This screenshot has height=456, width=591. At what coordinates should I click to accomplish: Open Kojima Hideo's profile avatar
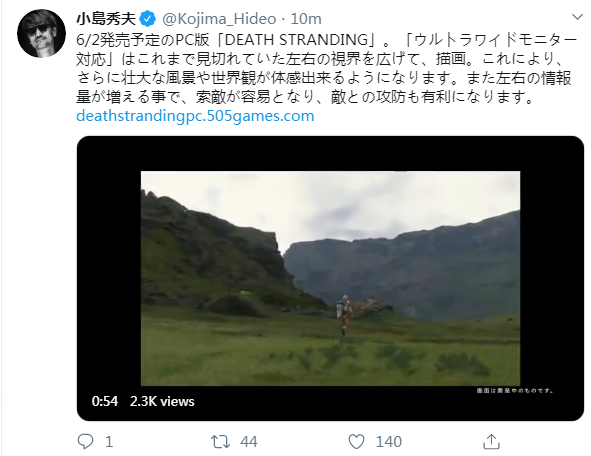(41, 34)
